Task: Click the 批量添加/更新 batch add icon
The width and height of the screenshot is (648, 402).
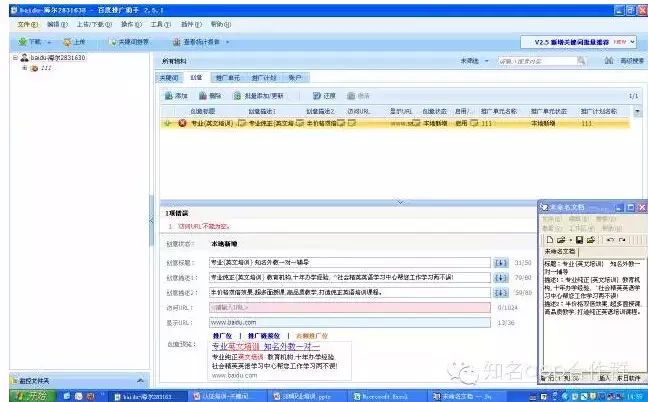Action: tap(237, 96)
